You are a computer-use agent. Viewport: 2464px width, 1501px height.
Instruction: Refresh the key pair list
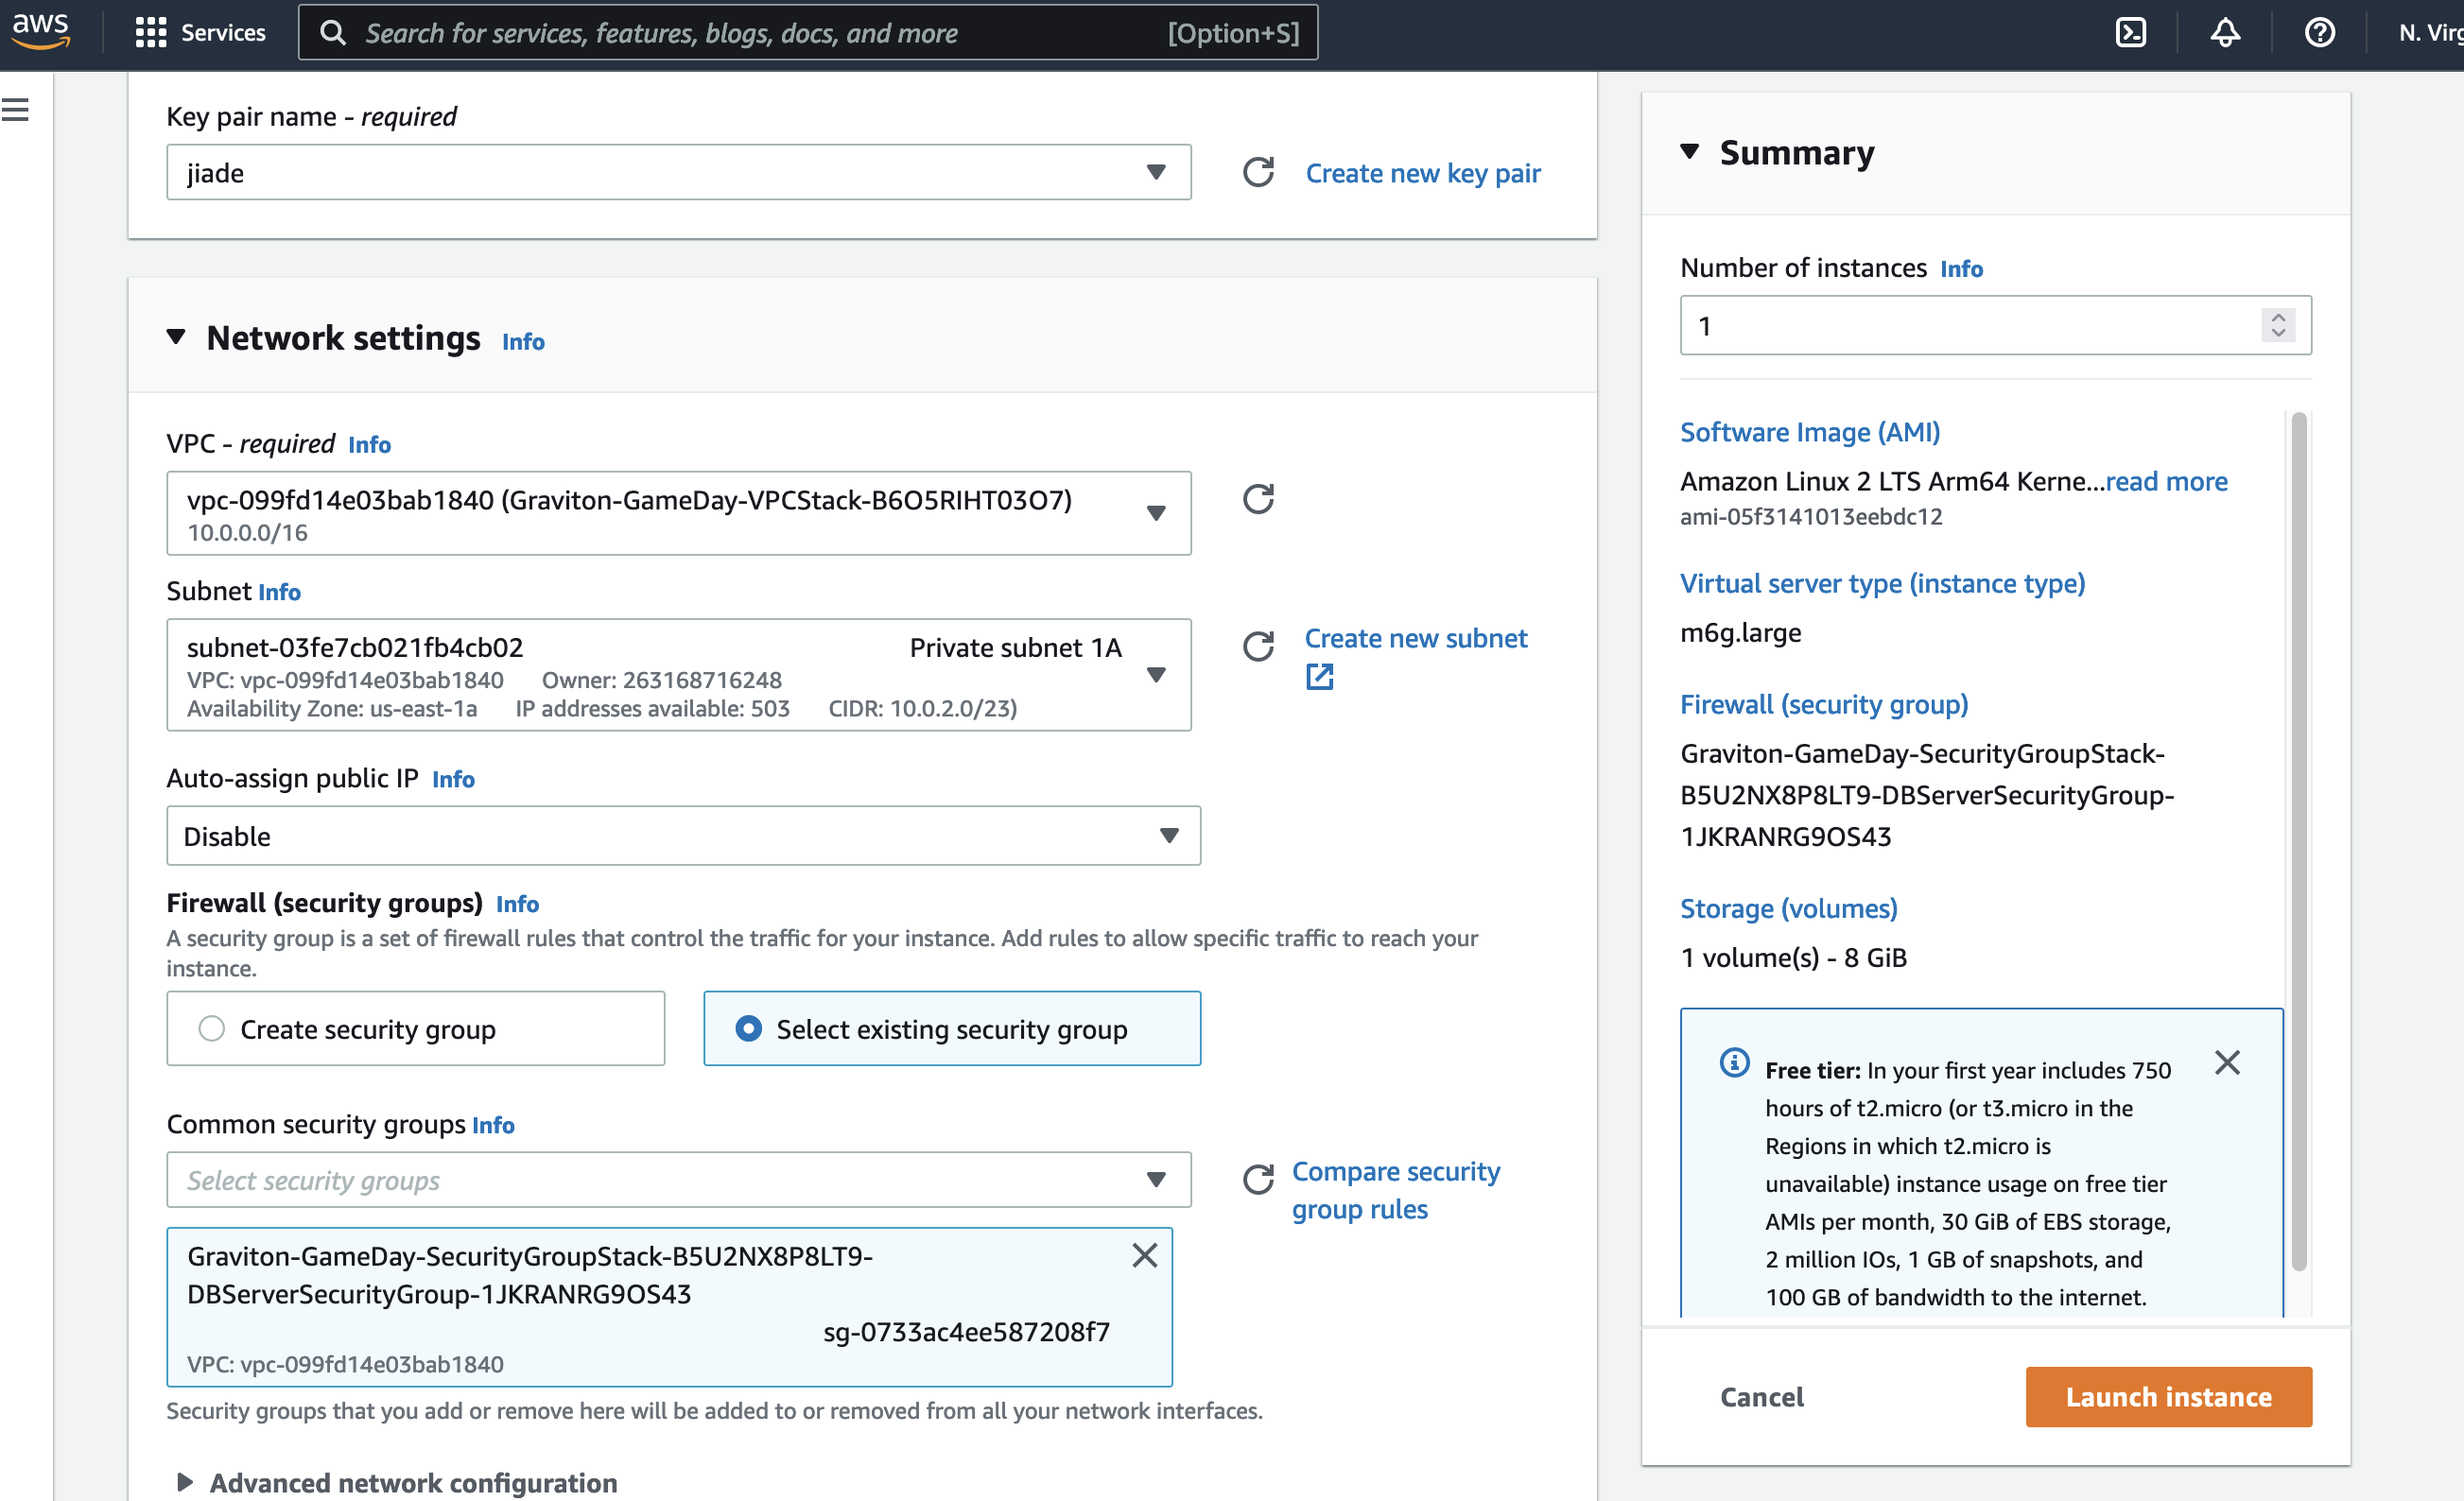1258,172
